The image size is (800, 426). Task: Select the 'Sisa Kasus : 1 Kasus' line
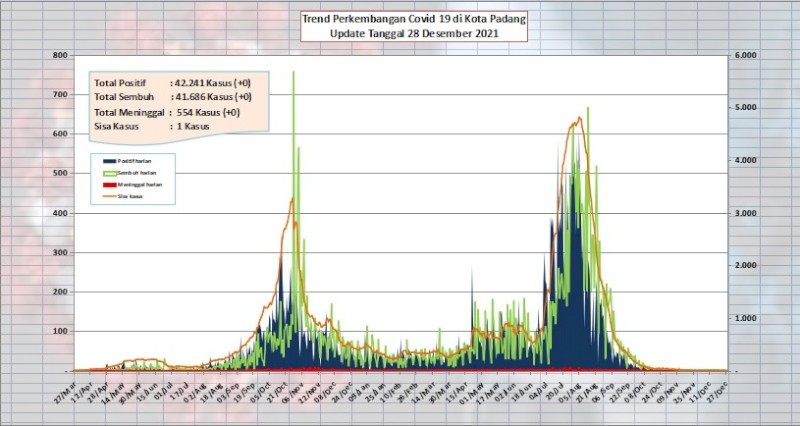pos(152,127)
